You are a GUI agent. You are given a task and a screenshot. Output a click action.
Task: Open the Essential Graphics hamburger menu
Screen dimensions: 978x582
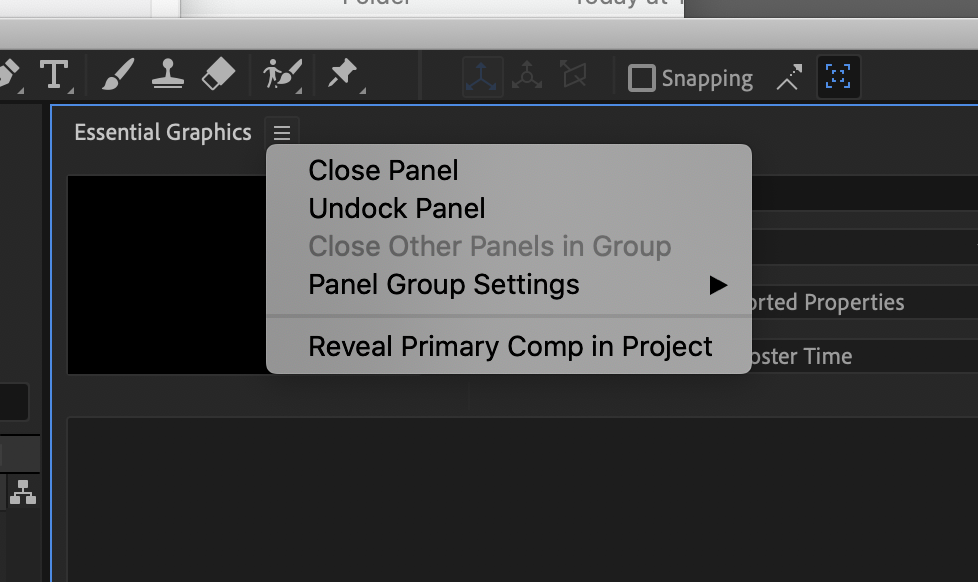[x=281, y=131]
